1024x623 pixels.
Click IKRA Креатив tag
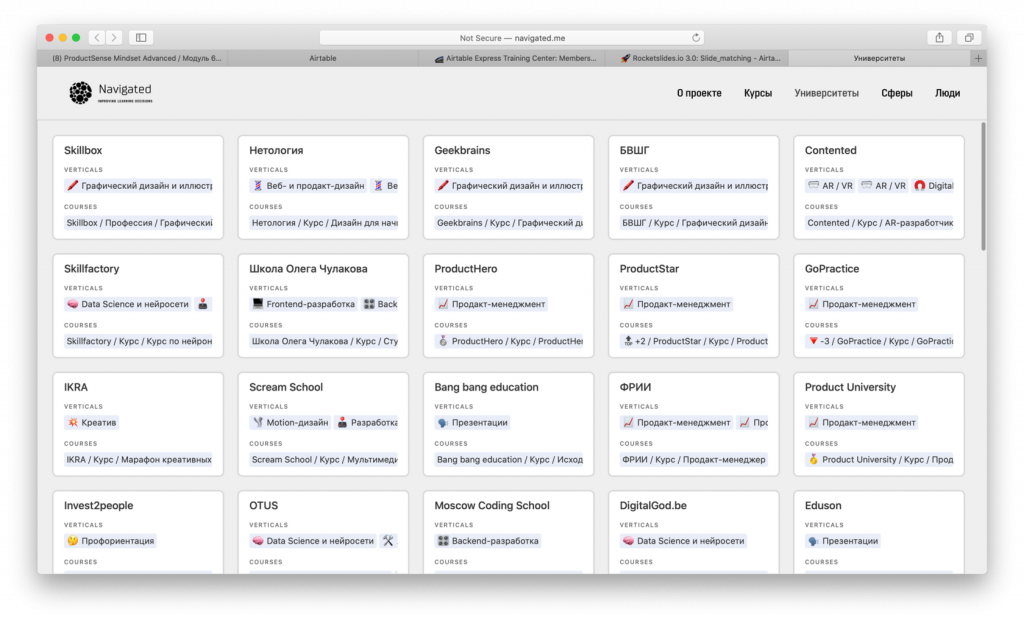91,423
